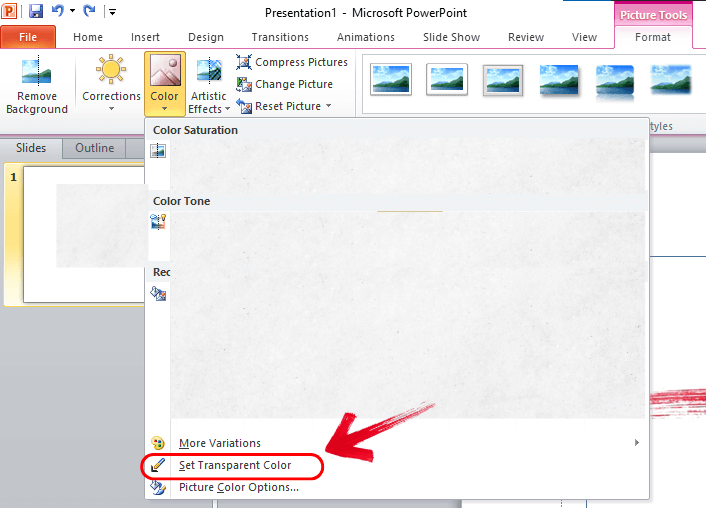Redo the last action
The height and width of the screenshot is (508, 706).
[x=90, y=10]
